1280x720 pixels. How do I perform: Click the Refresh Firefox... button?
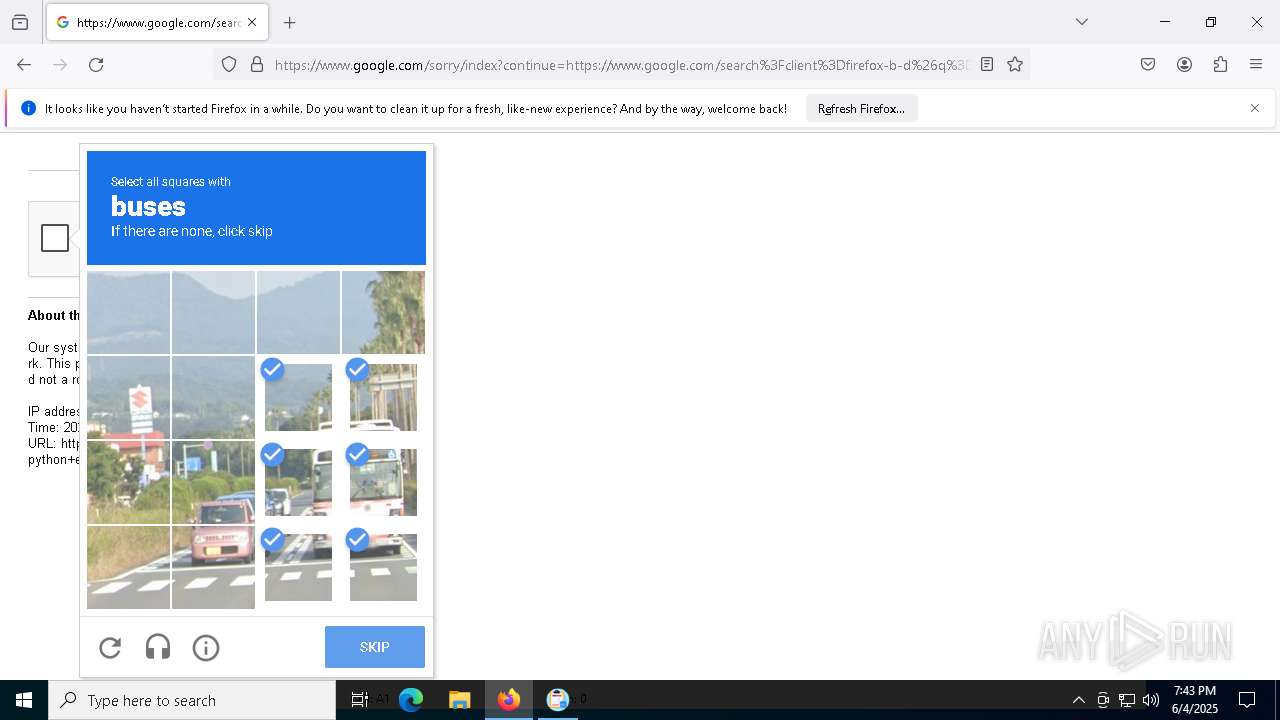tap(861, 109)
